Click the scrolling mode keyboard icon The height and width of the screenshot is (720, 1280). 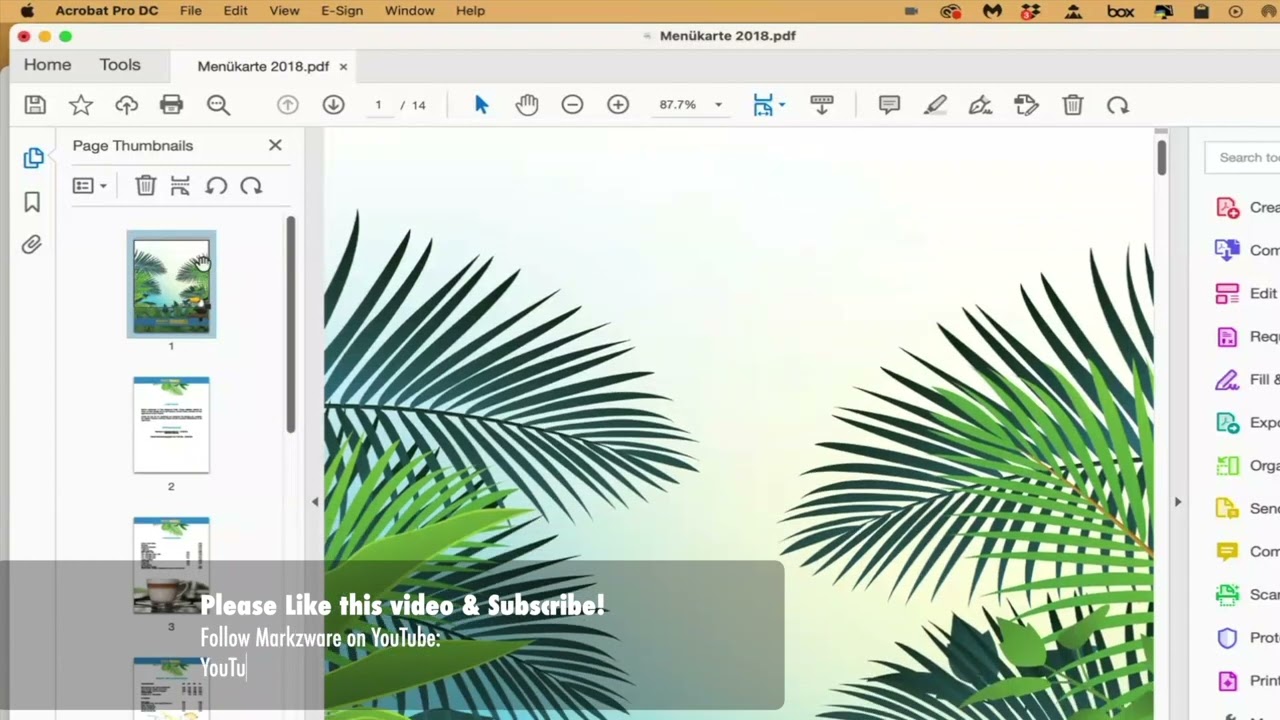[822, 105]
